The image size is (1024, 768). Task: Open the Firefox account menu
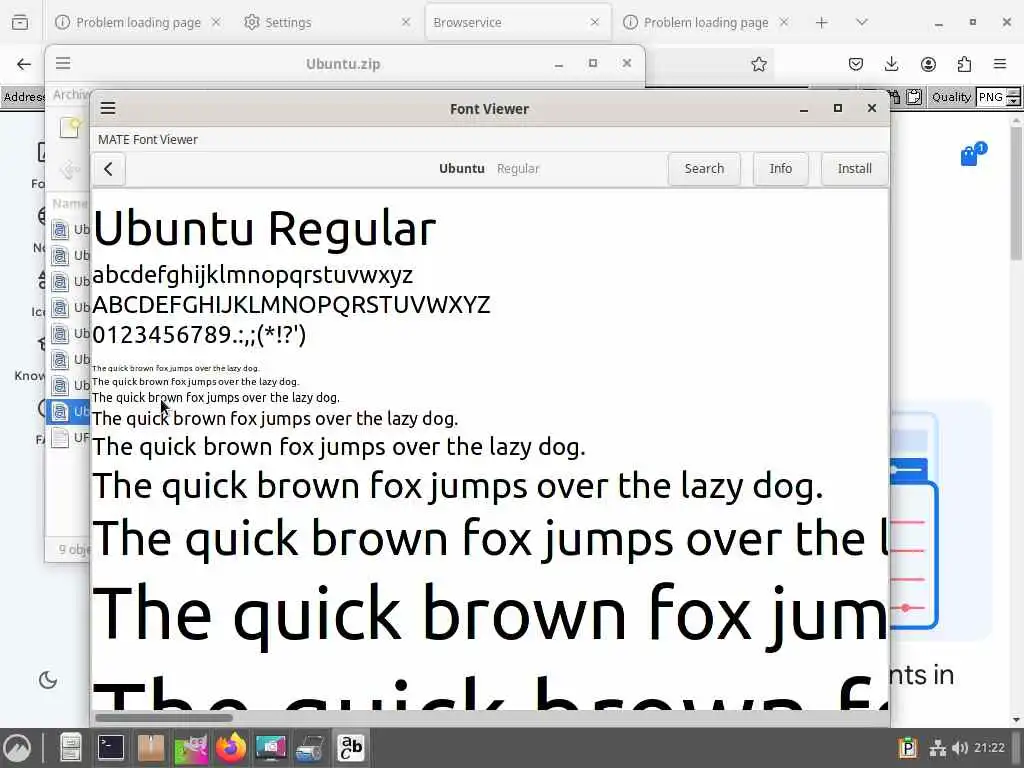pos(928,64)
